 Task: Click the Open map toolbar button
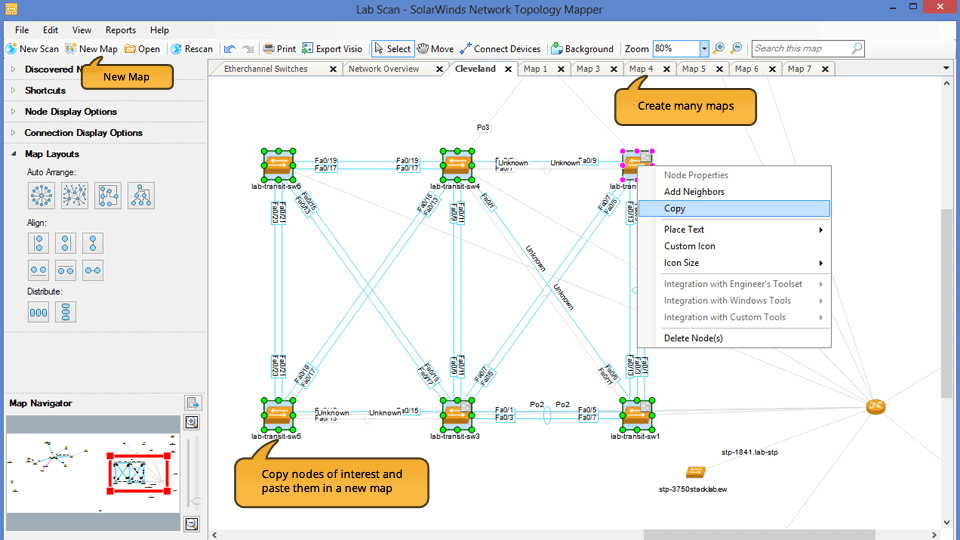(x=142, y=49)
